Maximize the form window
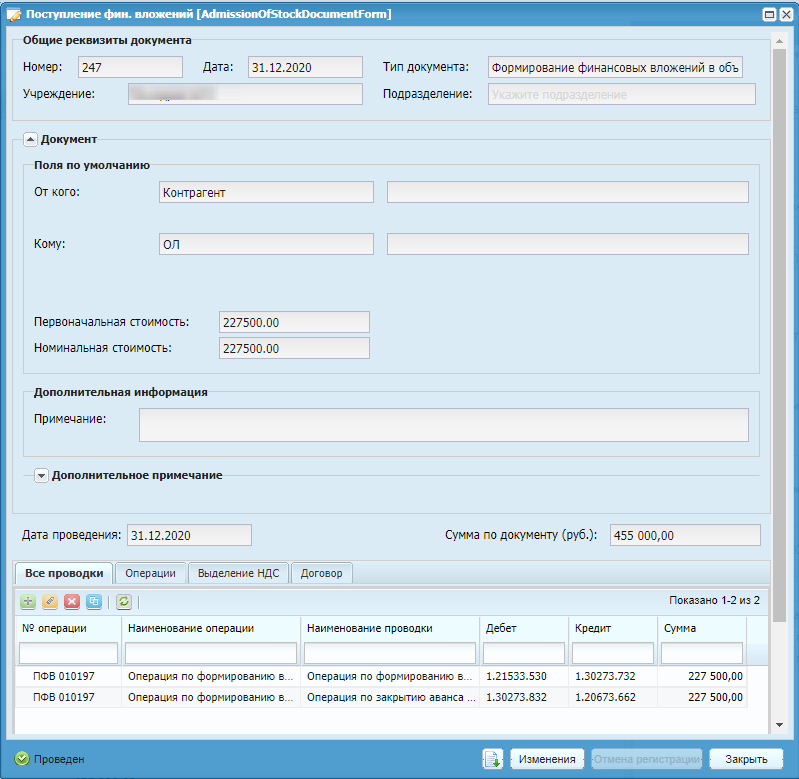 tap(769, 14)
